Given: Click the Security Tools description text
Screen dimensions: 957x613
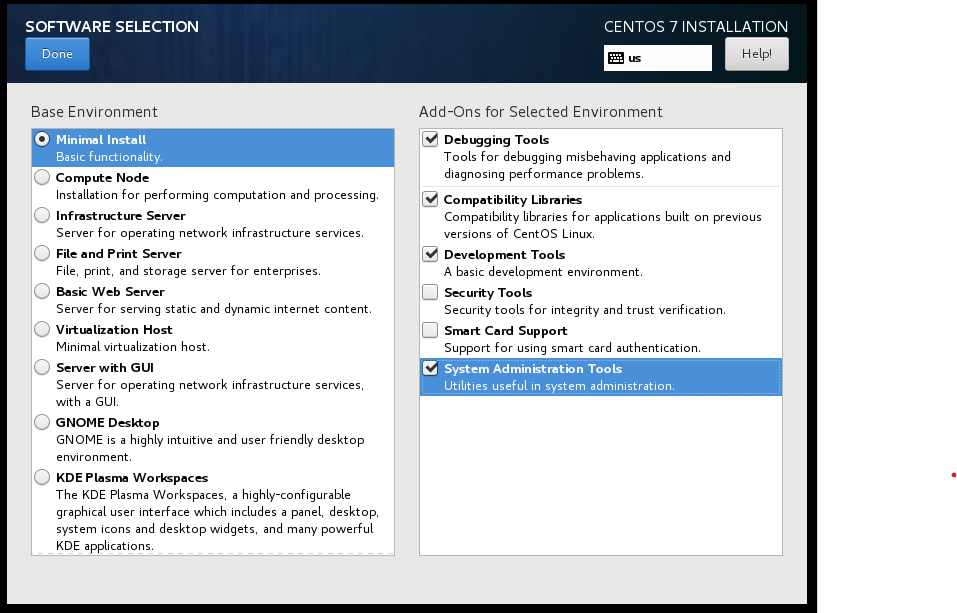Looking at the screenshot, I should click(585, 310).
